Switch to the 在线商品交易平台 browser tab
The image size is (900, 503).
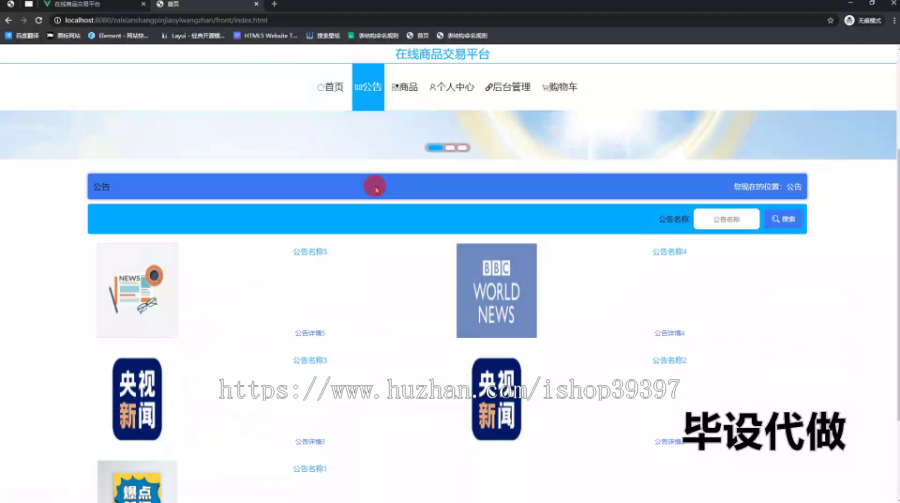(94, 4)
